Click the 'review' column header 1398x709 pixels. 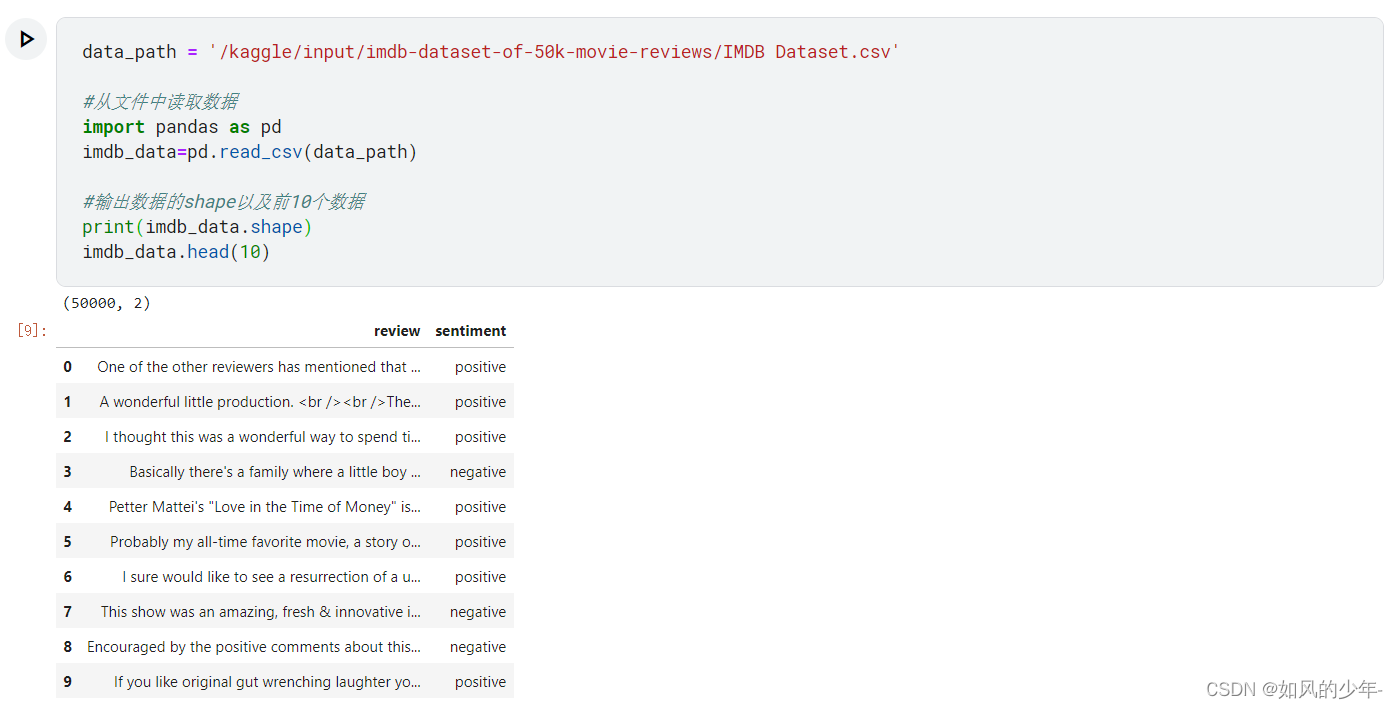[x=397, y=331]
